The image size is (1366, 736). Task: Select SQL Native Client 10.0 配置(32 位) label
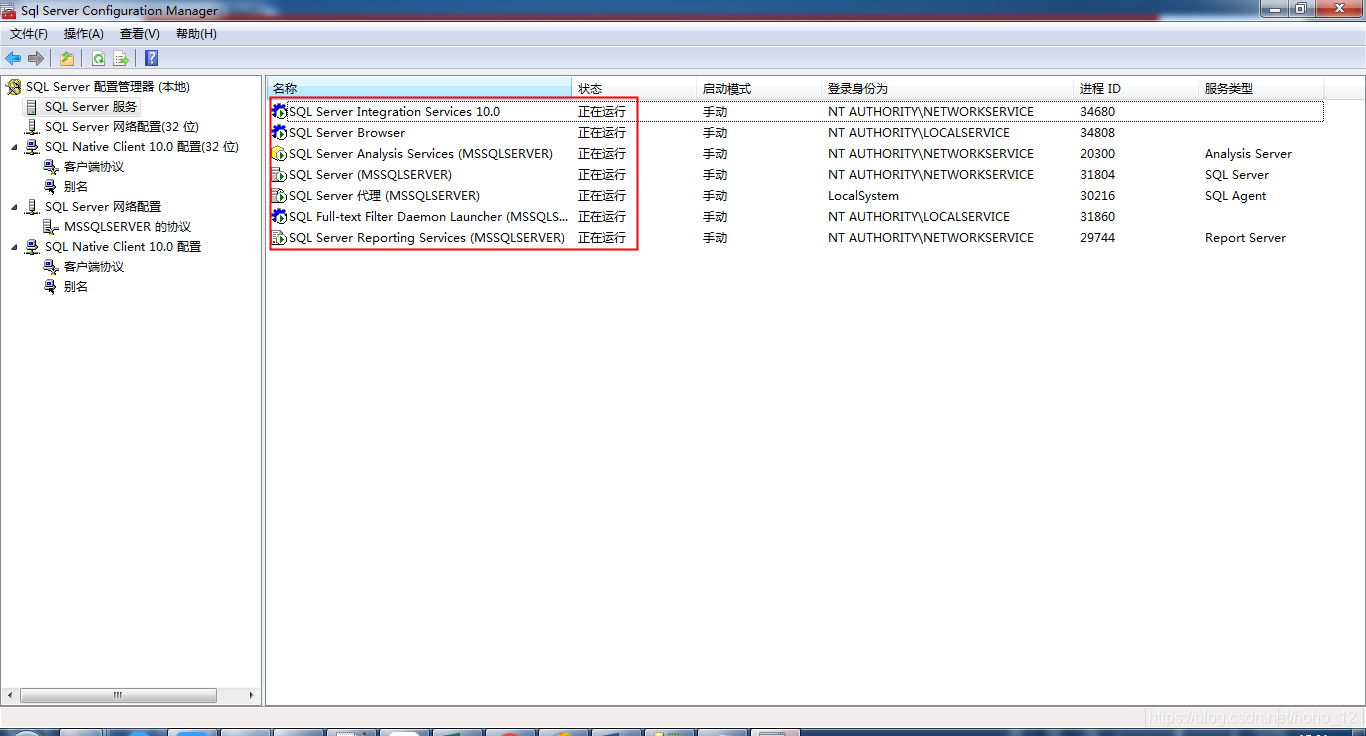click(x=142, y=147)
